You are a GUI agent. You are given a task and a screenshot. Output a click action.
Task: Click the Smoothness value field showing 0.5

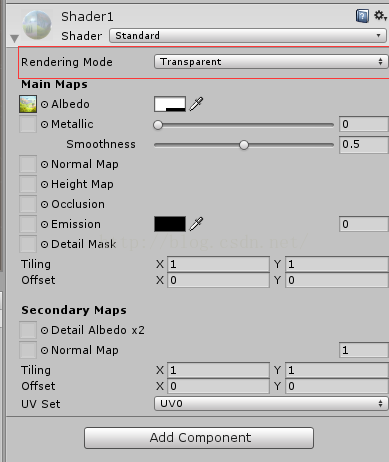[364, 144]
